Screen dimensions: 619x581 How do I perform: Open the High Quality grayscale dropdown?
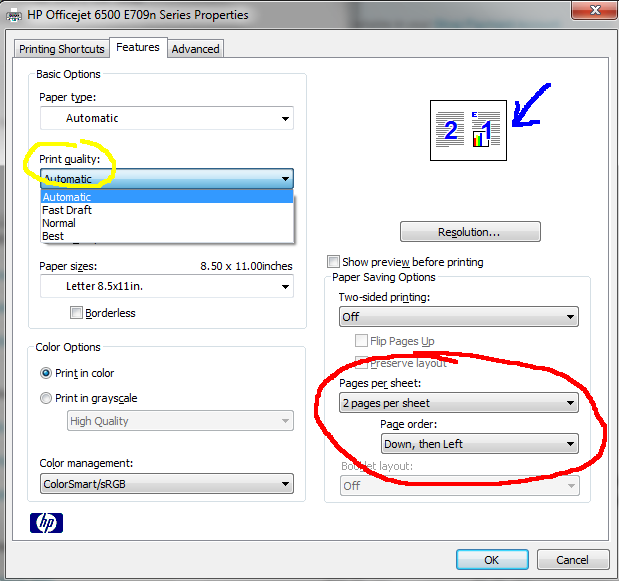point(180,421)
